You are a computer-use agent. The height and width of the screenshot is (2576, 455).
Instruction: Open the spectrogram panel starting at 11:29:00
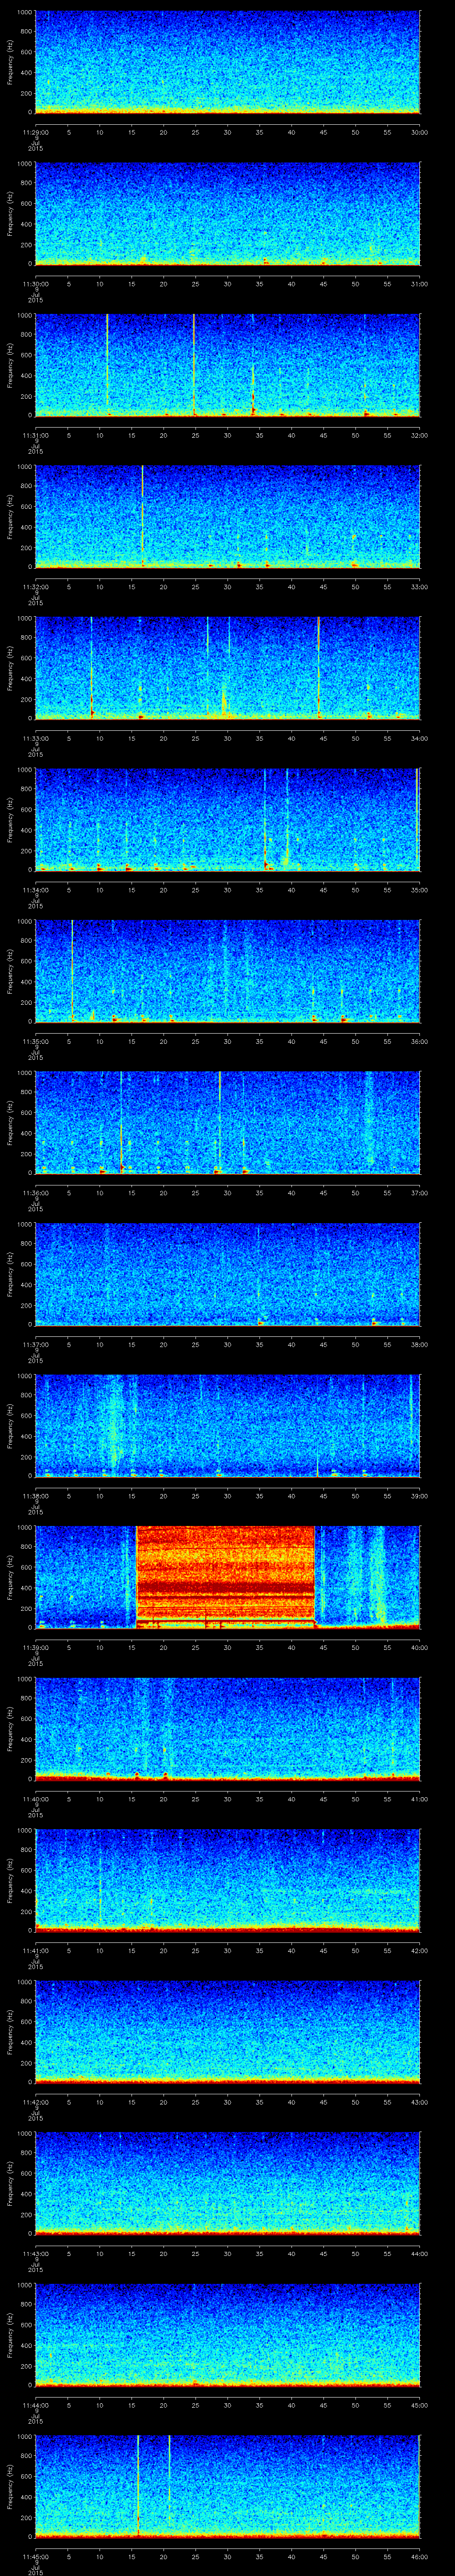tap(227, 62)
